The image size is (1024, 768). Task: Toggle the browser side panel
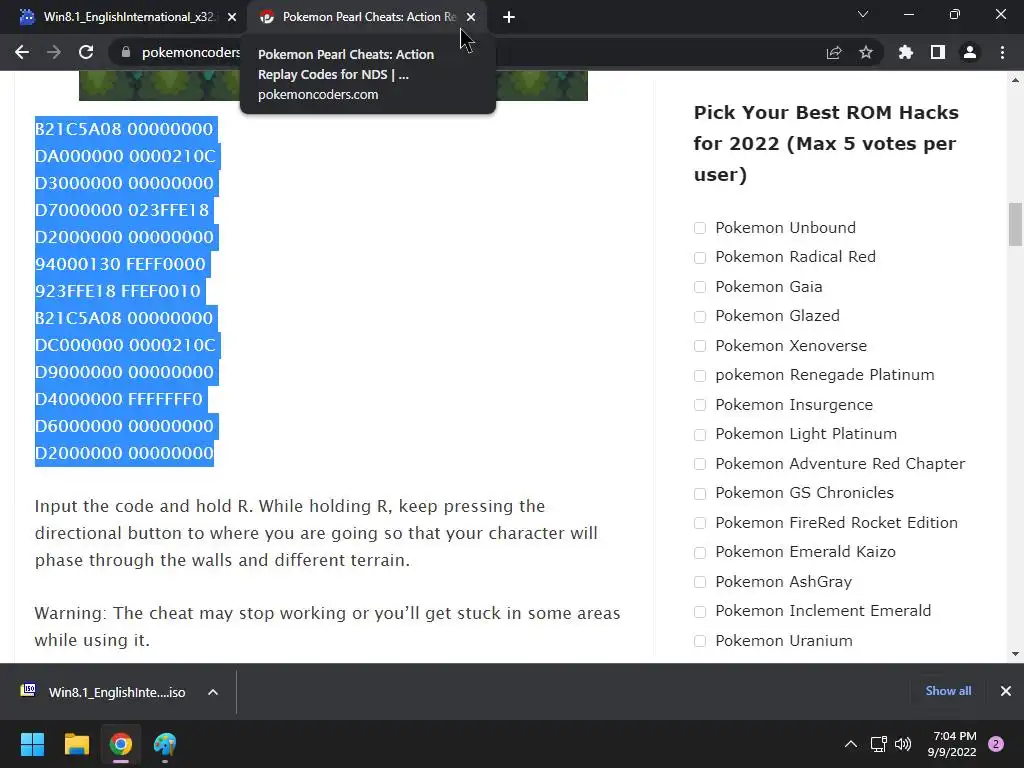click(x=938, y=52)
